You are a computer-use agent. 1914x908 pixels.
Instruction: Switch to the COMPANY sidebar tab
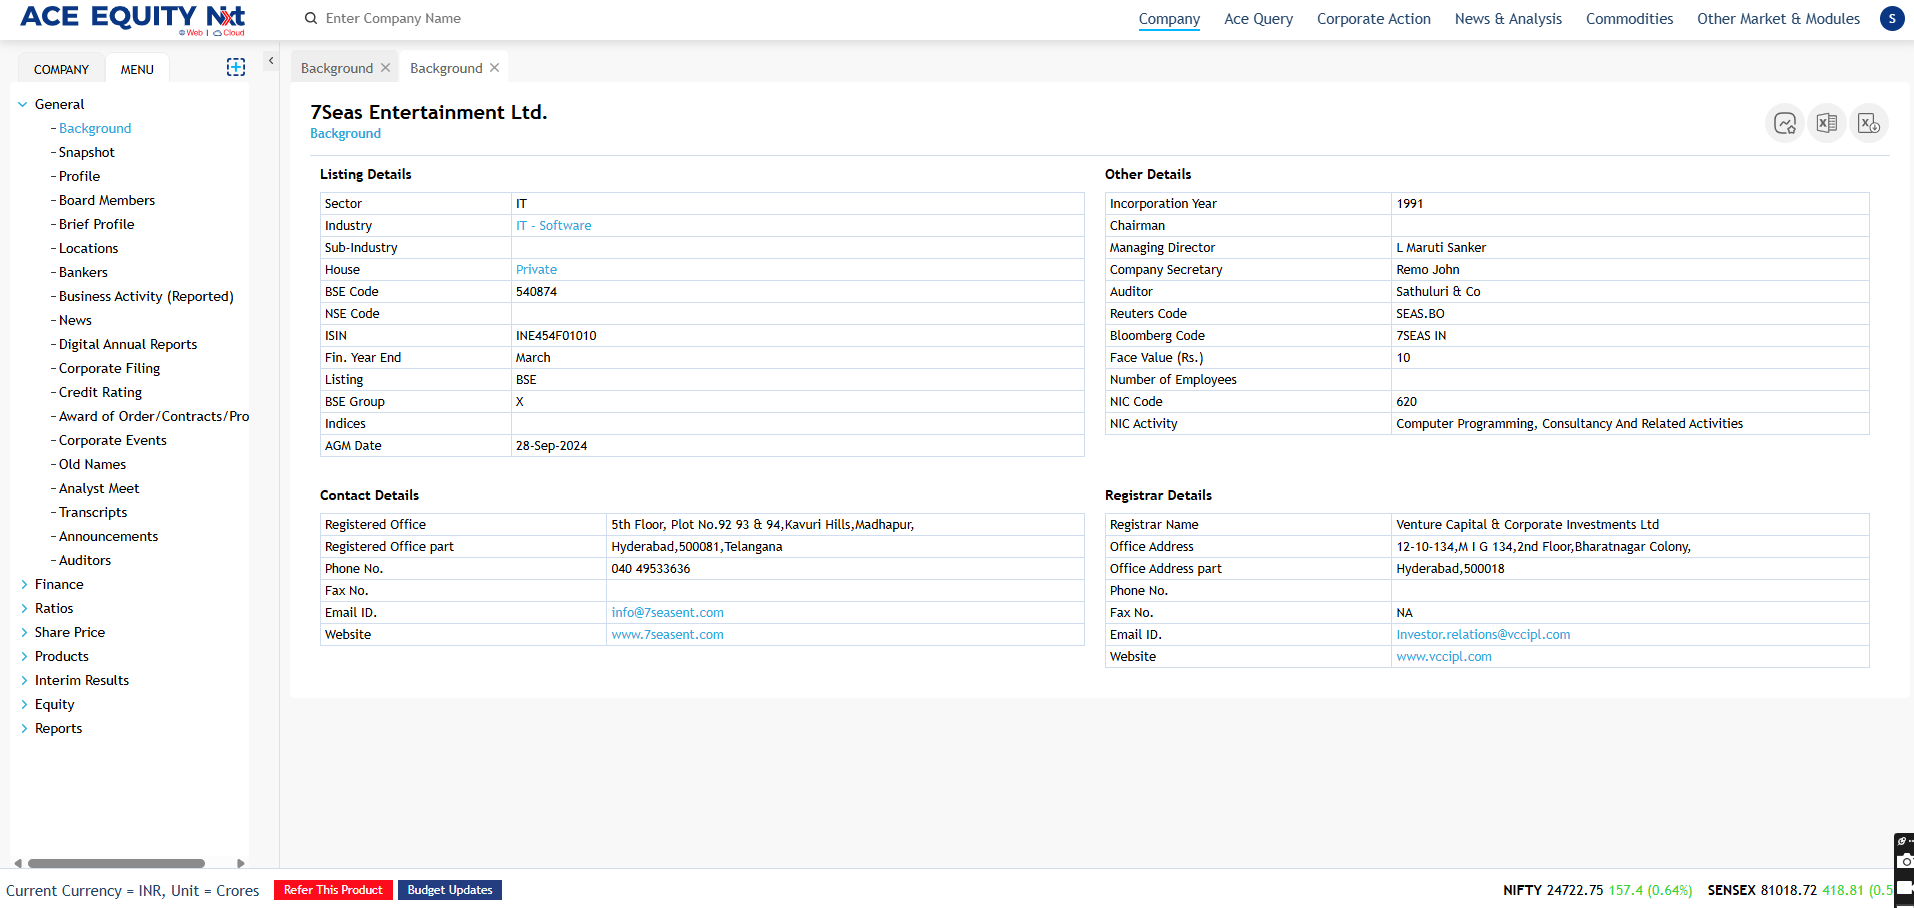(x=61, y=69)
